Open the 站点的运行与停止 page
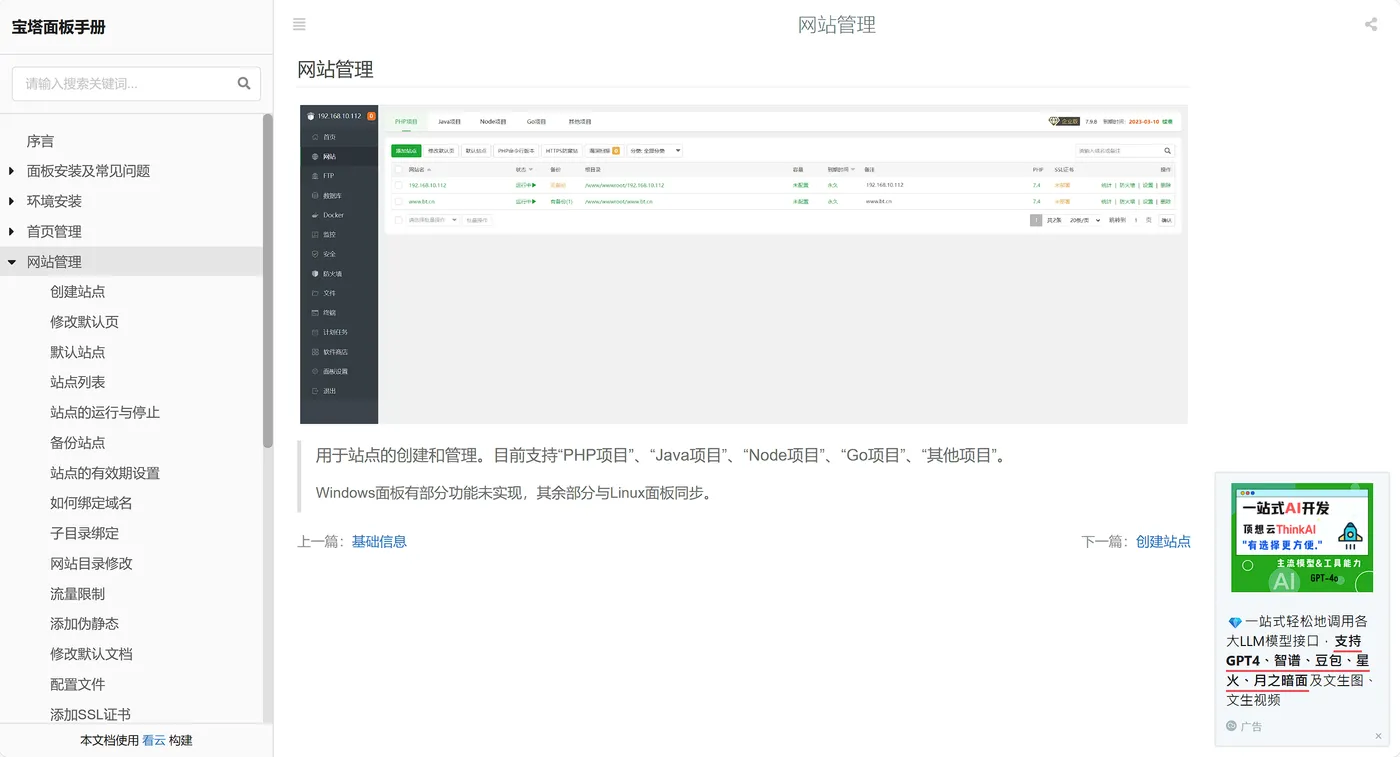The width and height of the screenshot is (1400, 757). pyautogui.click(x=105, y=412)
